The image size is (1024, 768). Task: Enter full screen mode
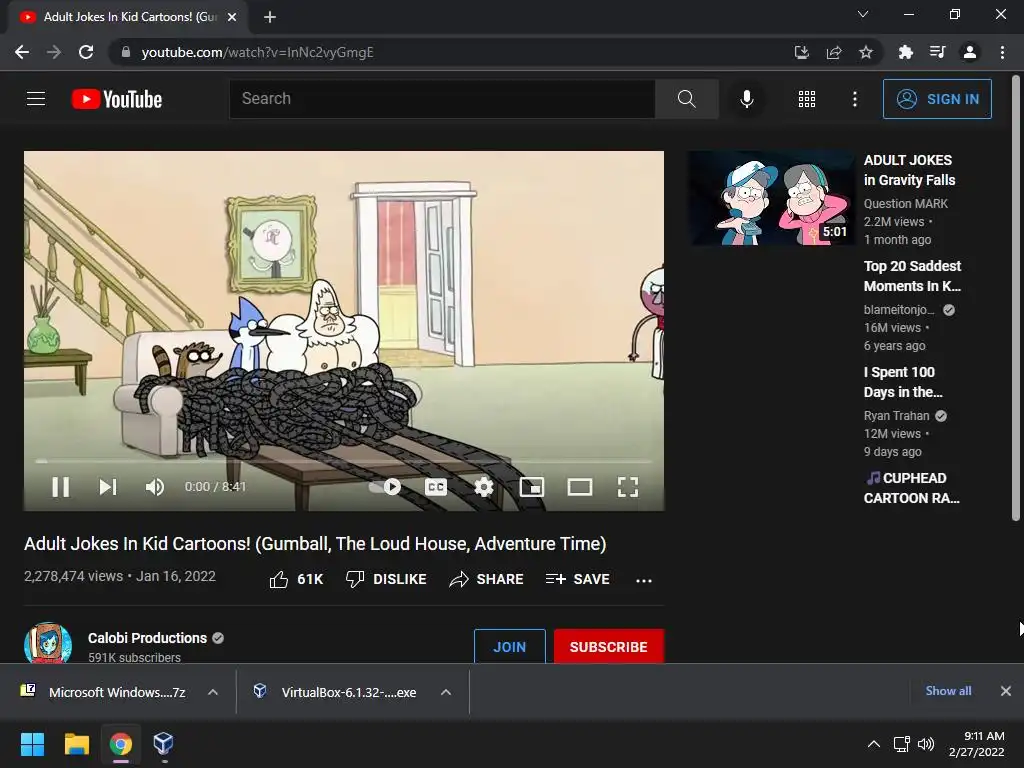click(628, 487)
